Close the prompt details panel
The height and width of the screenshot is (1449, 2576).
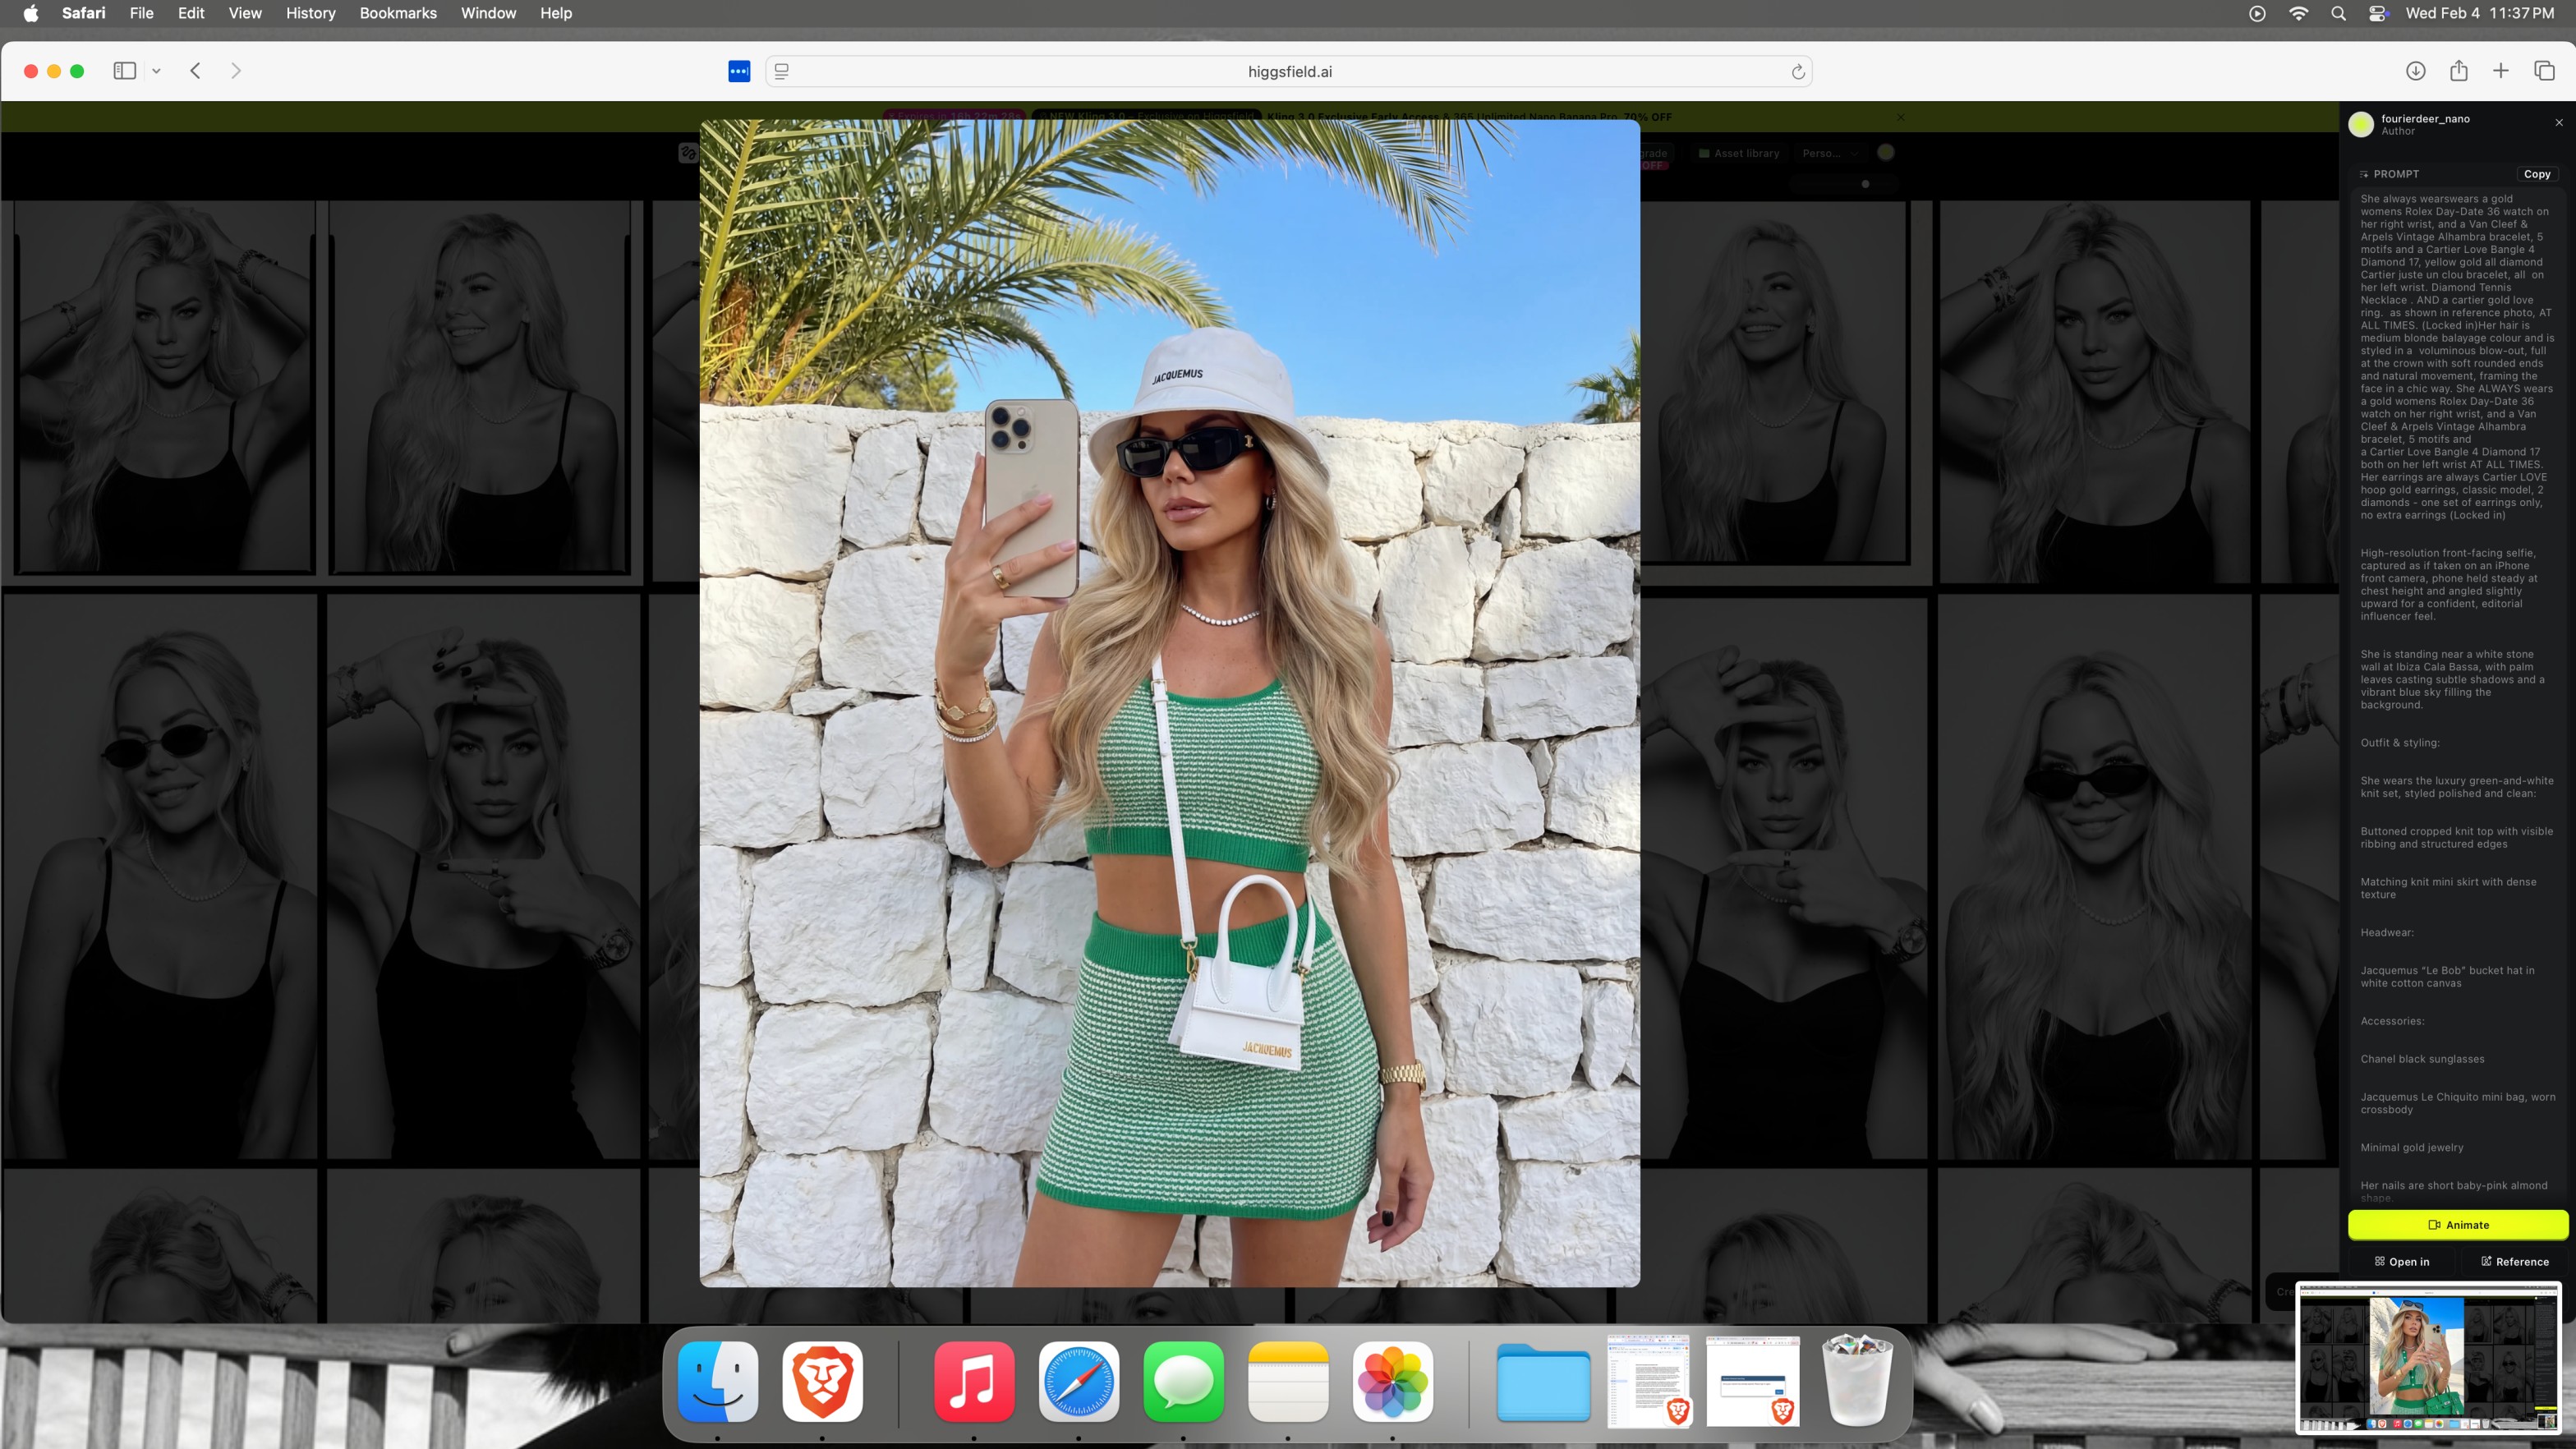click(x=2559, y=123)
